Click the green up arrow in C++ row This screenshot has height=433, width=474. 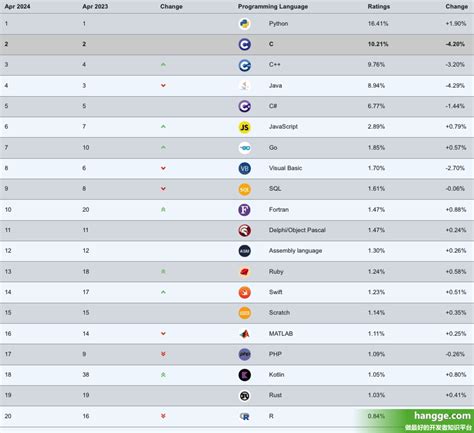tap(163, 65)
